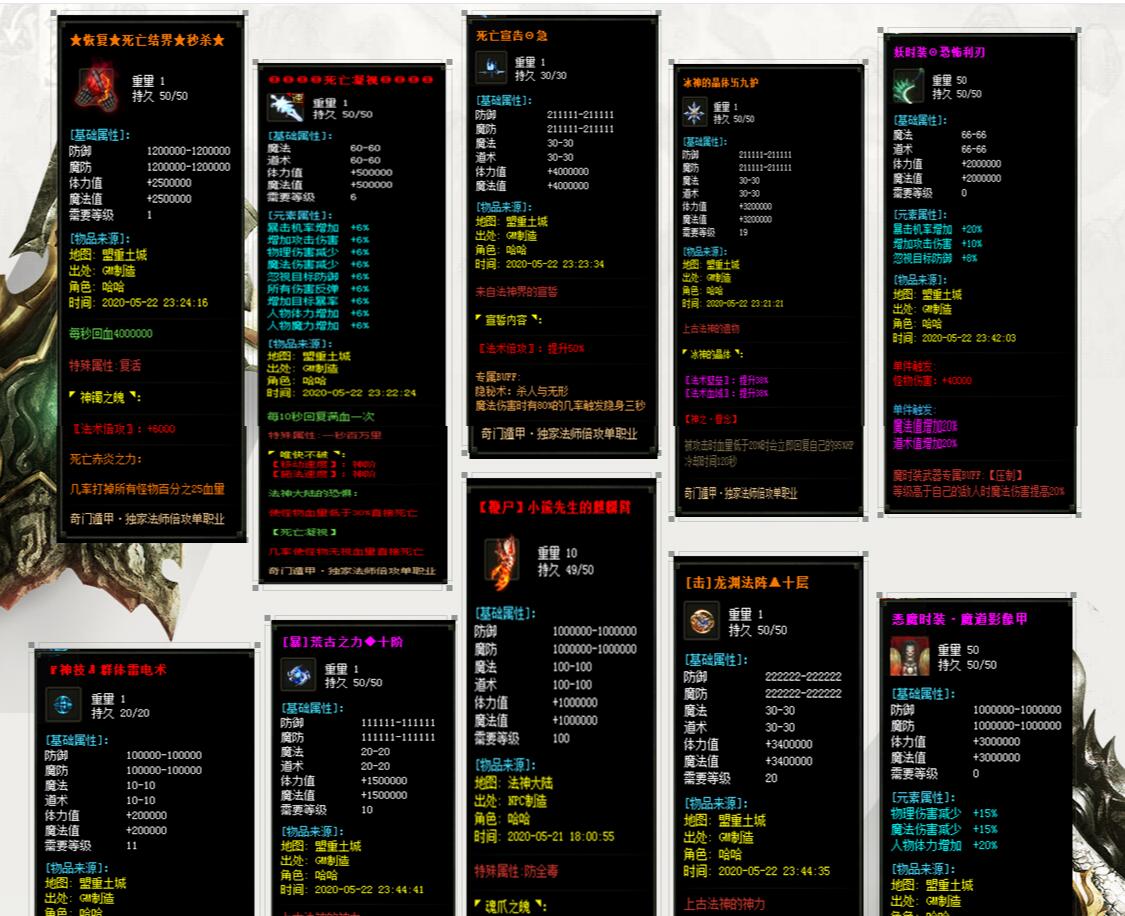Click the ★恢复★死亡结界★秒杀★ title
This screenshot has height=916, width=1125.
[147, 40]
